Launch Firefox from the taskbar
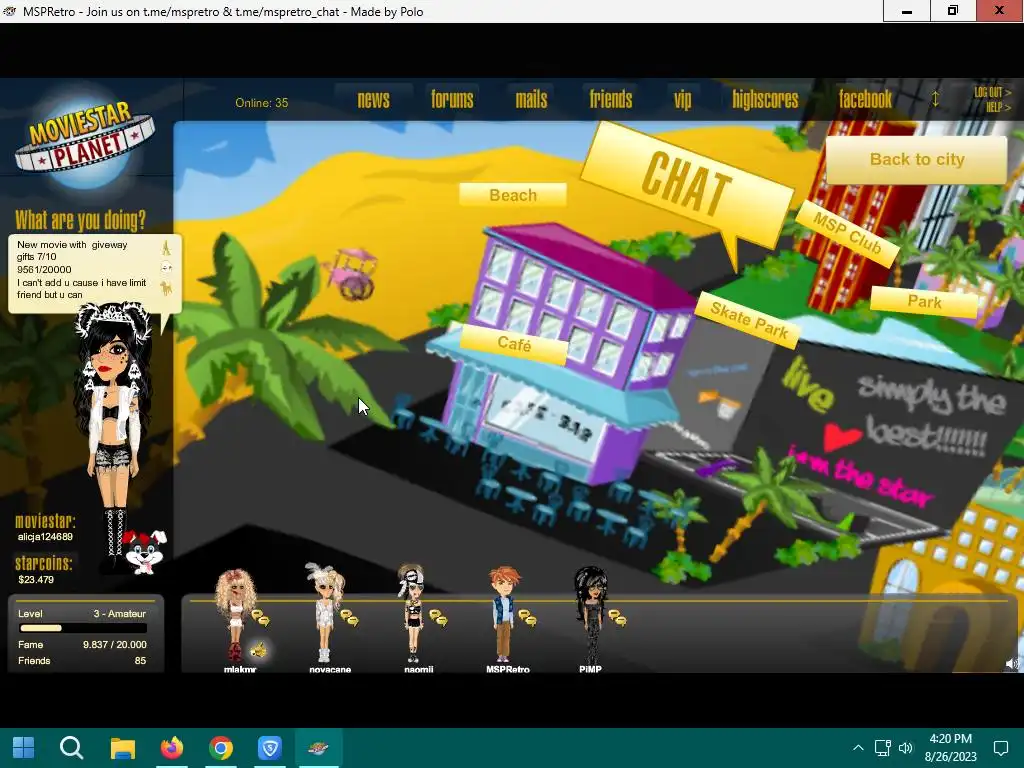The image size is (1024, 768). pos(172,748)
